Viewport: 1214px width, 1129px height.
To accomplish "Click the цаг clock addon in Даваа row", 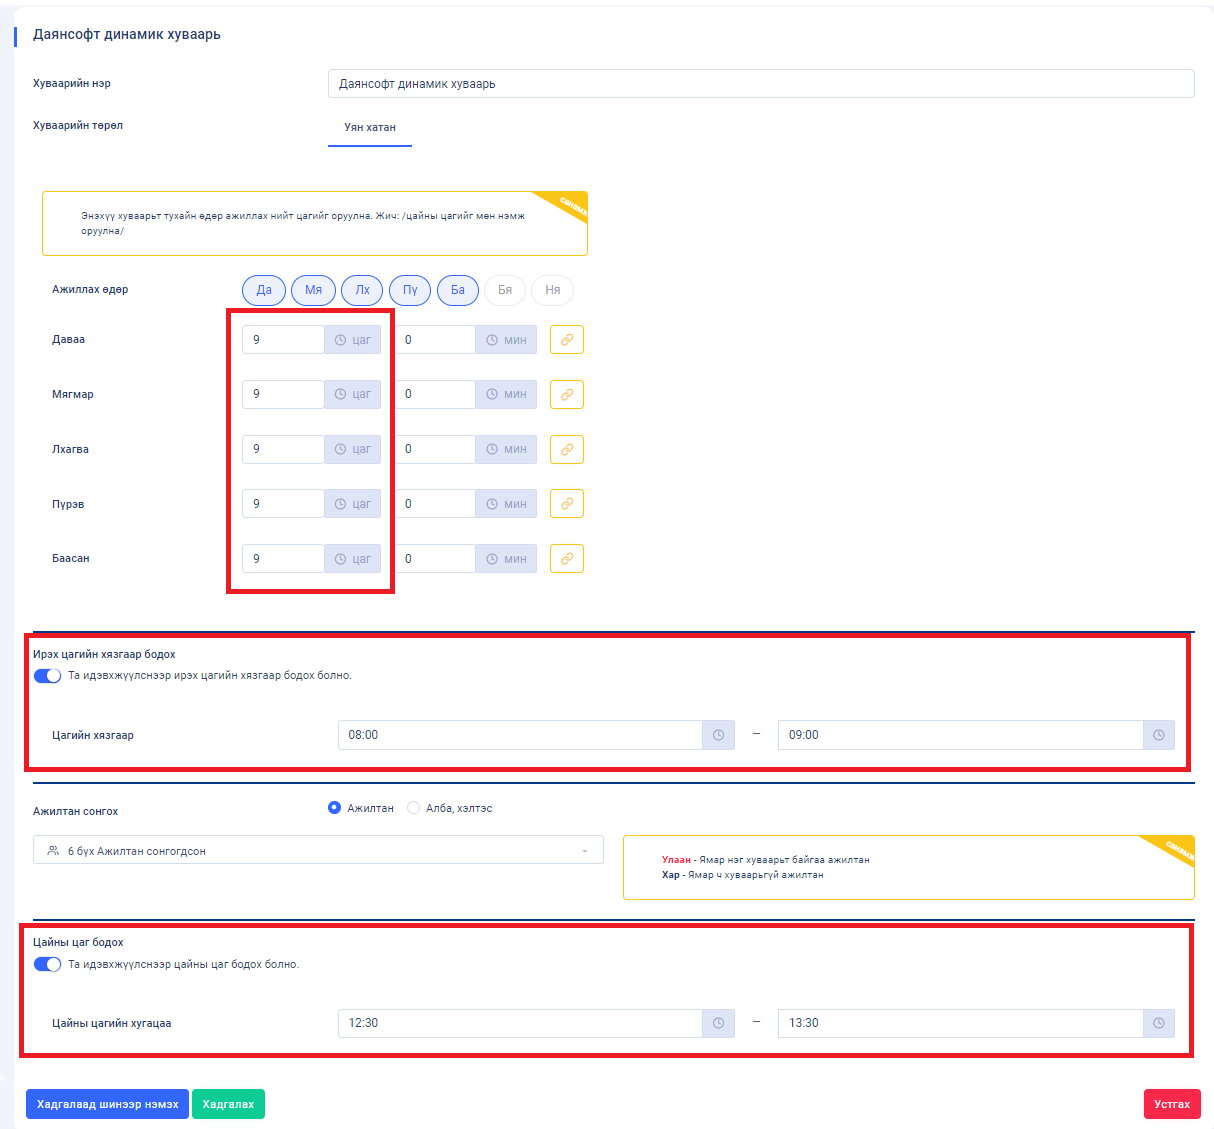I will point(353,340).
